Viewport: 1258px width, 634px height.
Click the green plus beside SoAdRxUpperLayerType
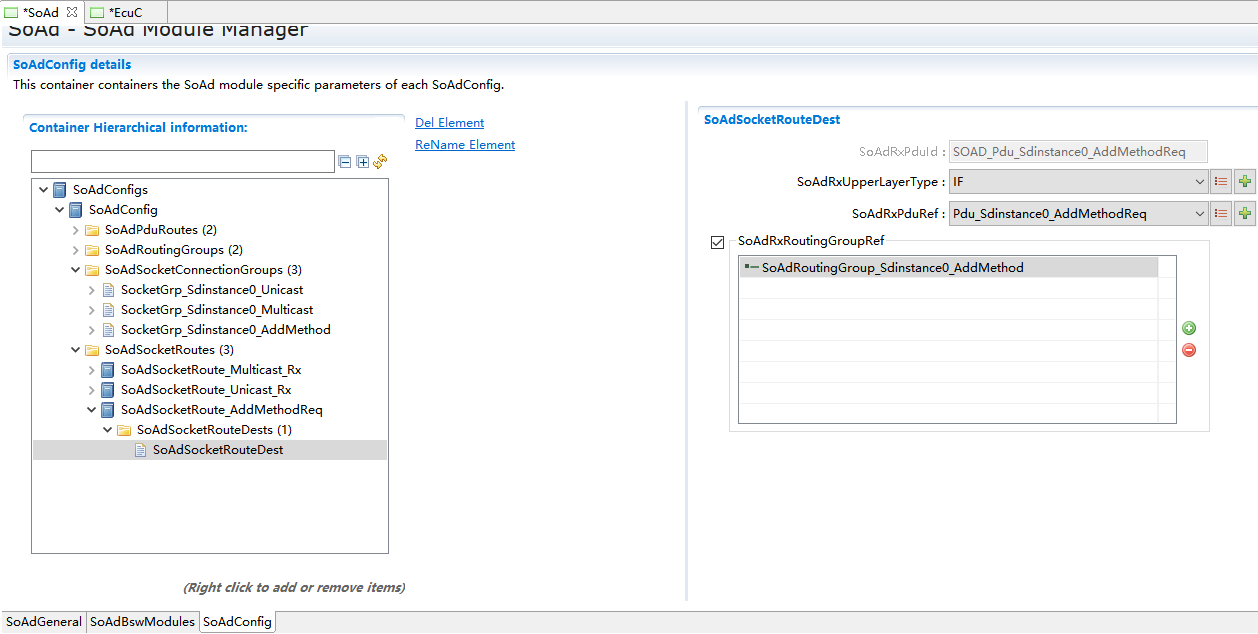tap(1244, 182)
